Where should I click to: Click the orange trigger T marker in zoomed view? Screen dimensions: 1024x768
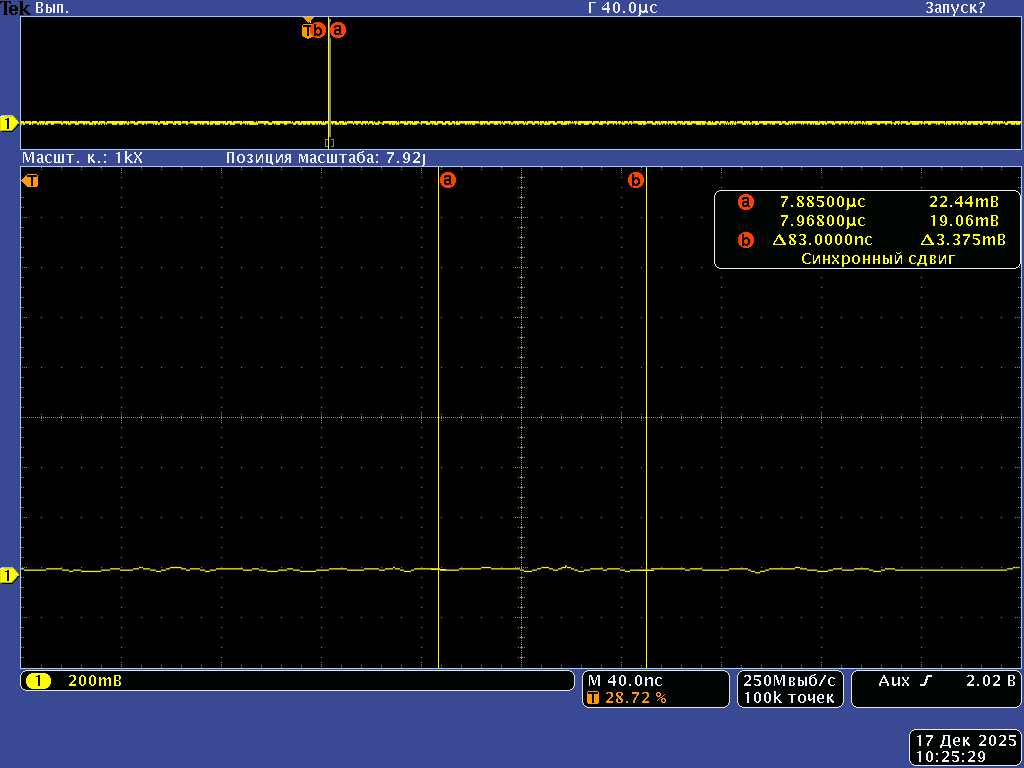click(x=31, y=181)
